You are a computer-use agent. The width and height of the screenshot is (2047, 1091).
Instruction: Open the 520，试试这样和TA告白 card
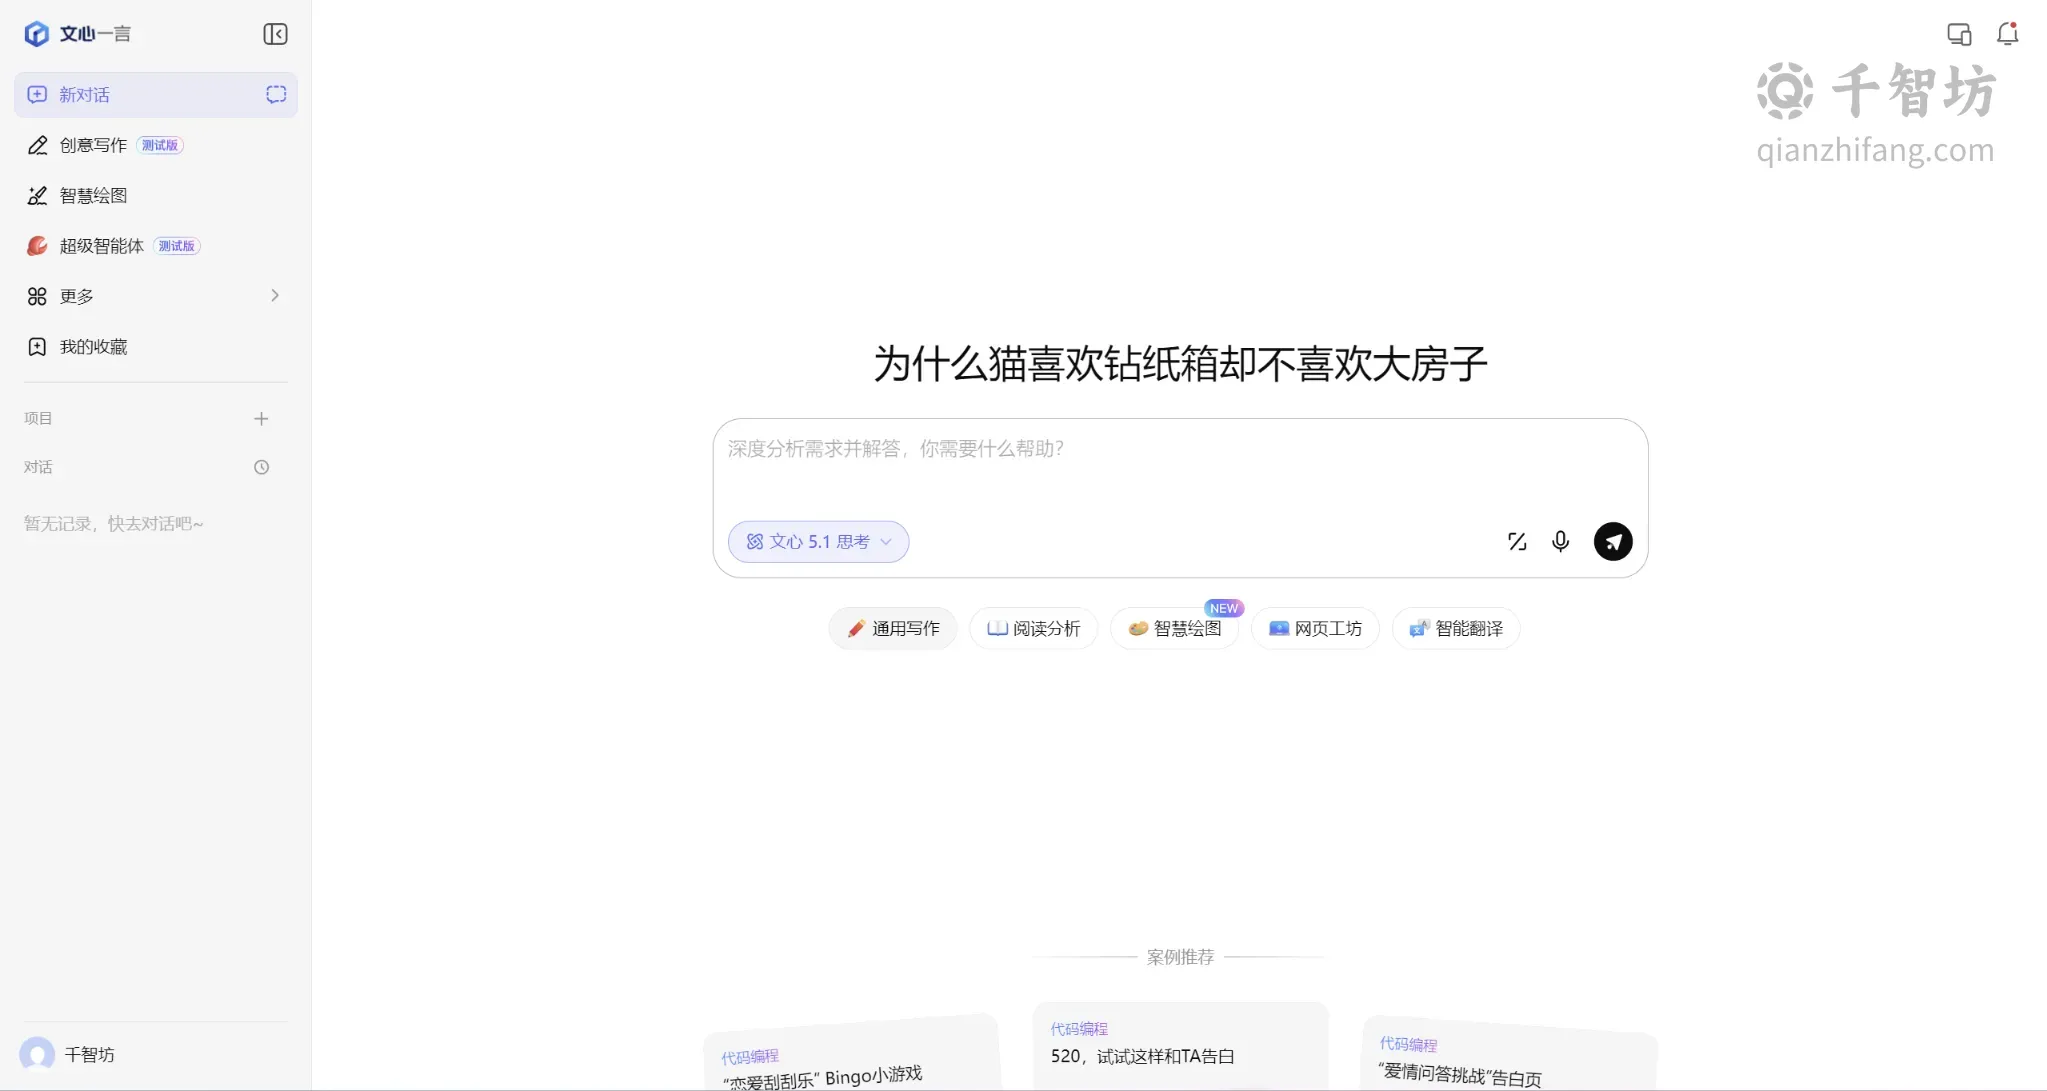(x=1180, y=1046)
